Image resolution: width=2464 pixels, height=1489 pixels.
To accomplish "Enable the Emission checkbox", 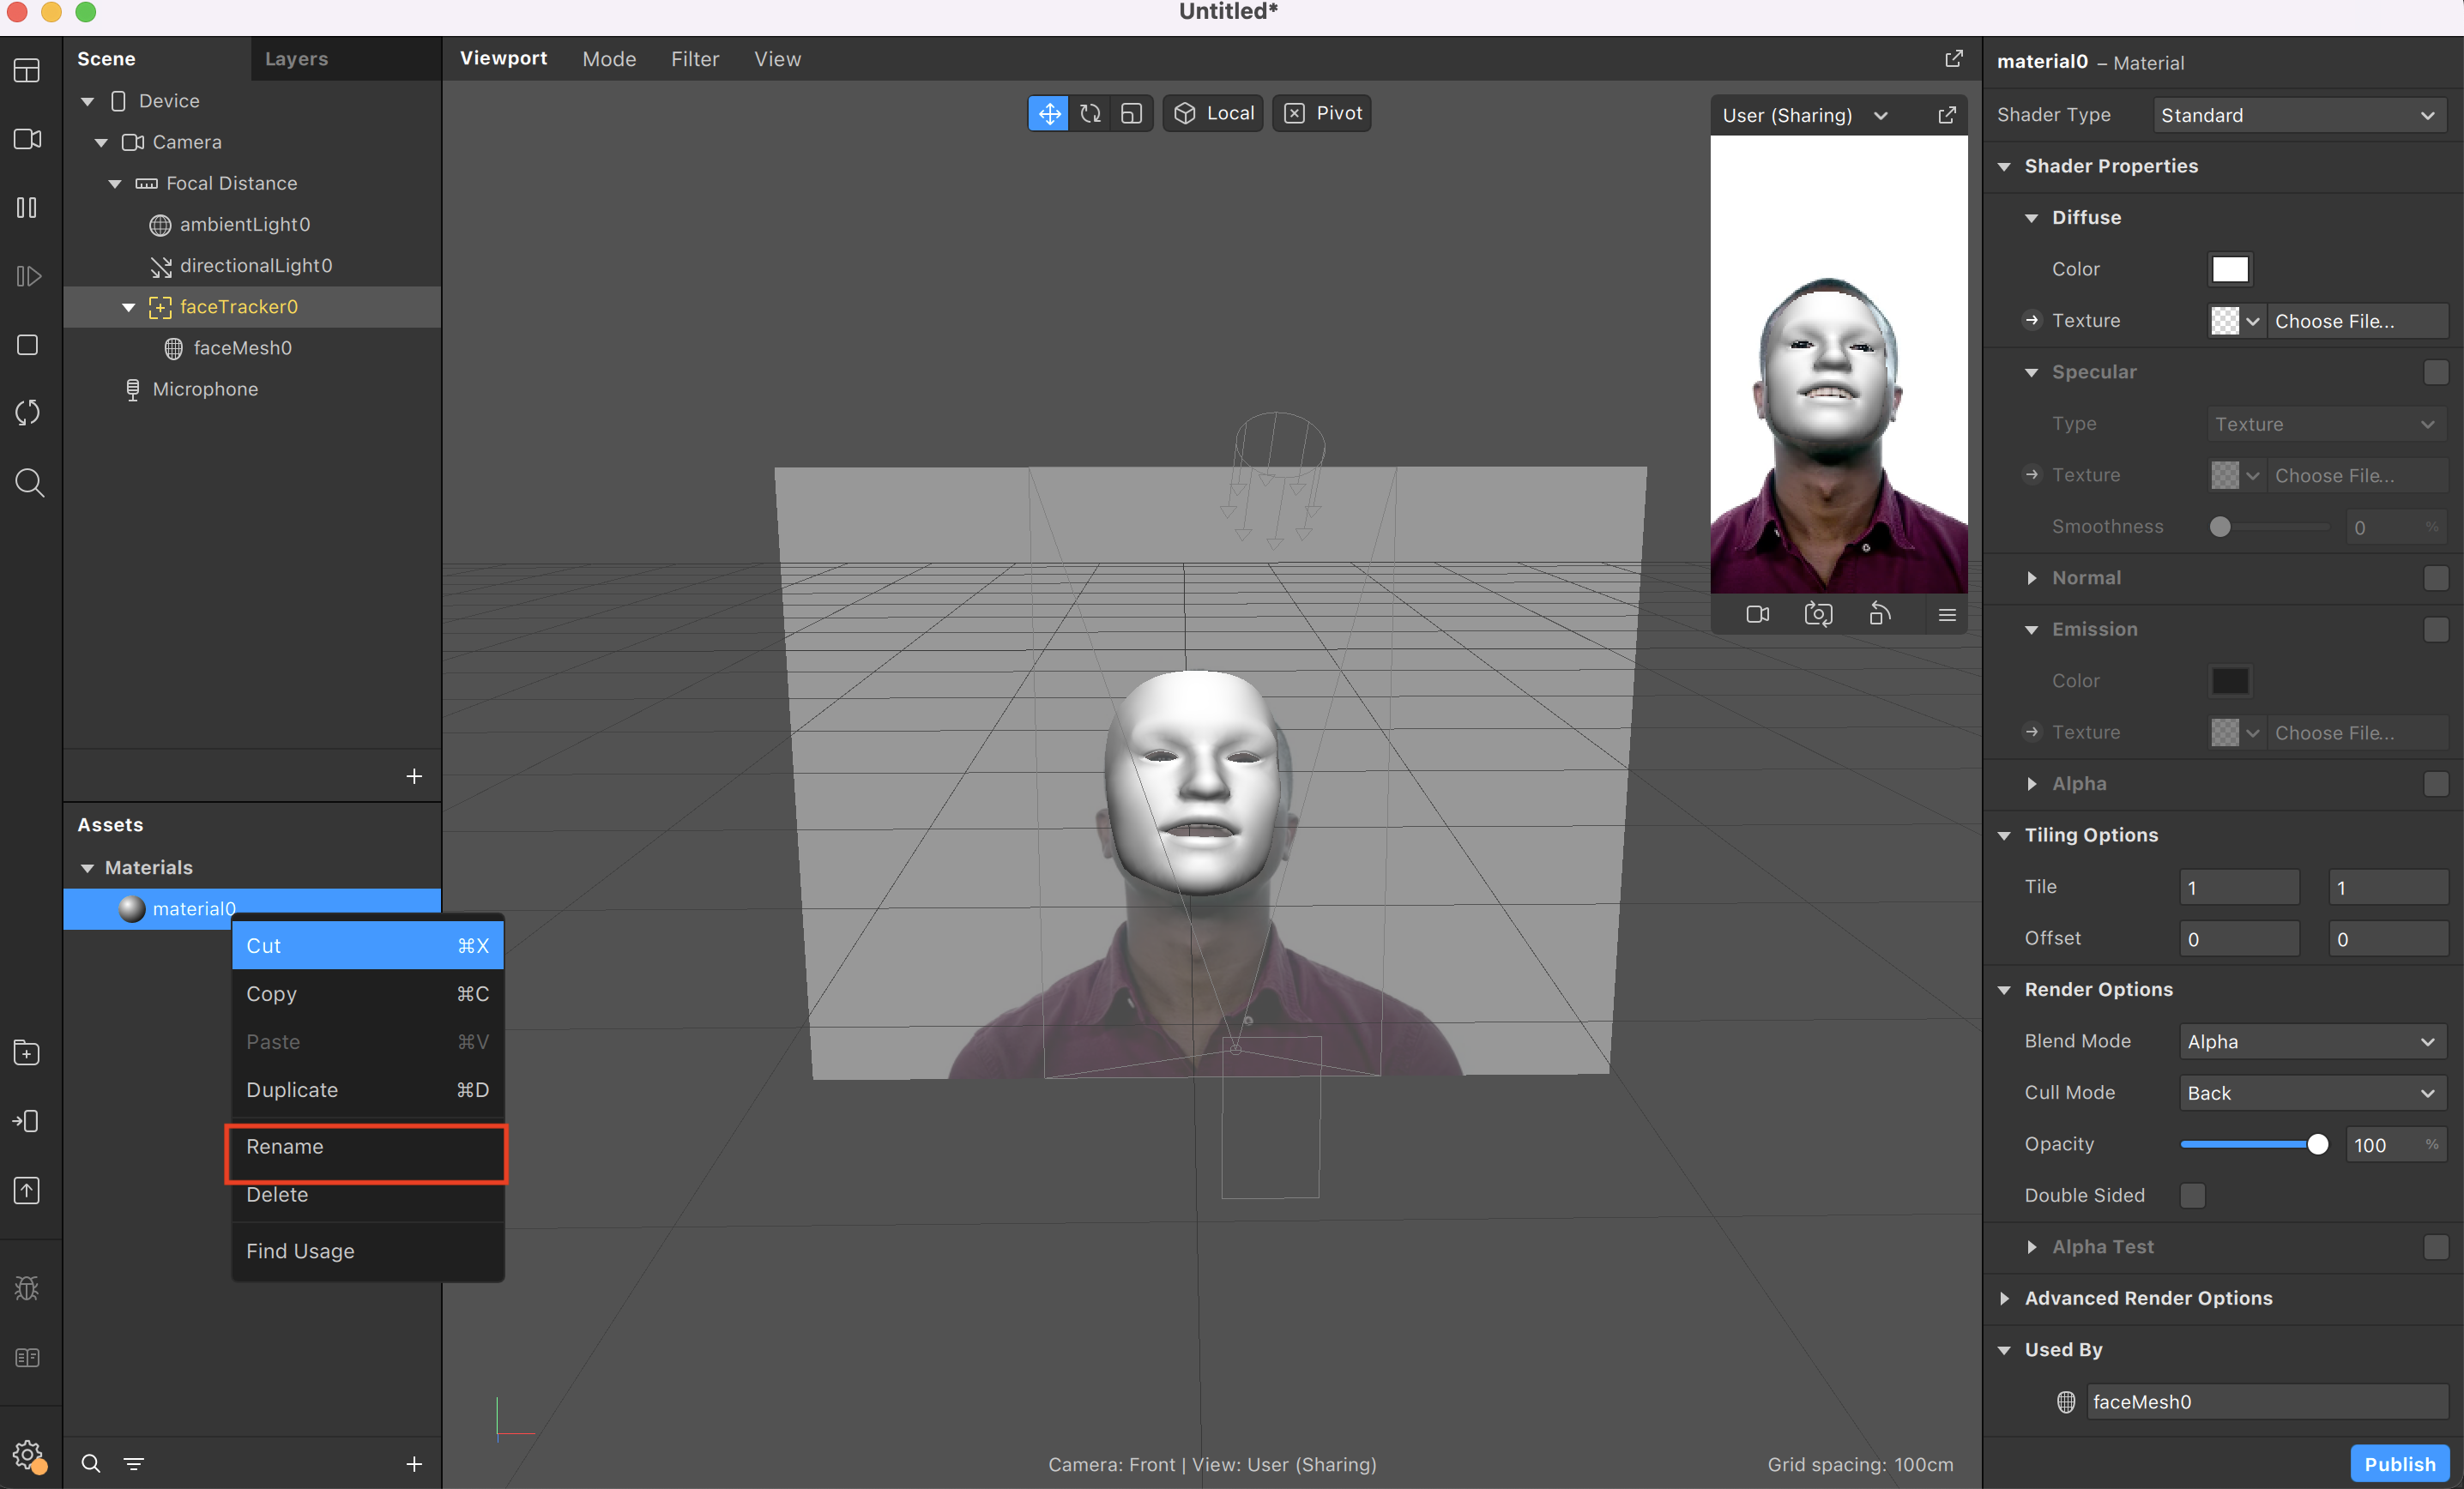I will [2435, 629].
